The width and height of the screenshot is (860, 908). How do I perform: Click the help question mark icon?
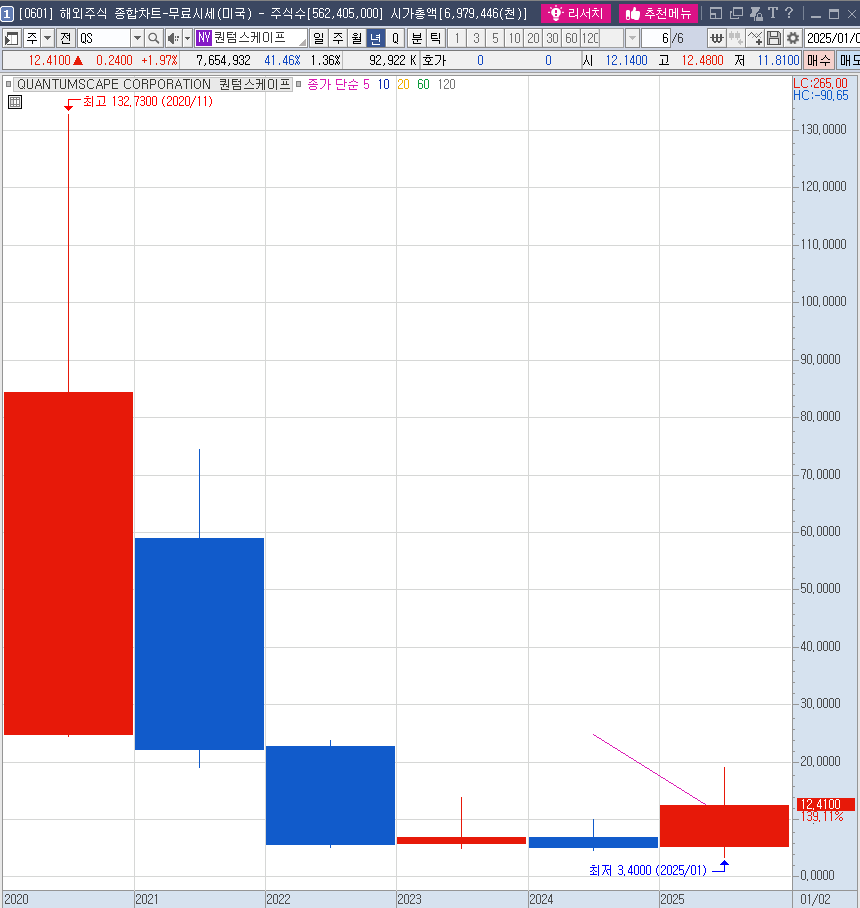789,13
